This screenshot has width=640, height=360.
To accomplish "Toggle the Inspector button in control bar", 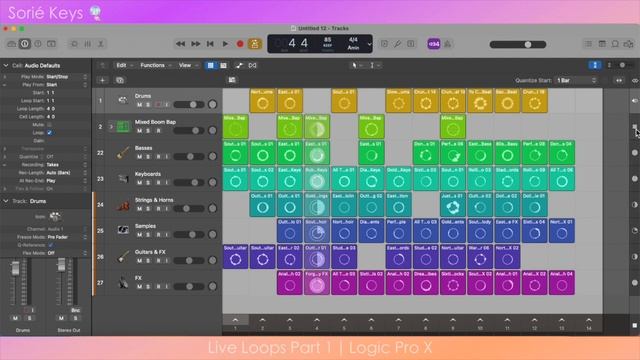I will coord(24,44).
